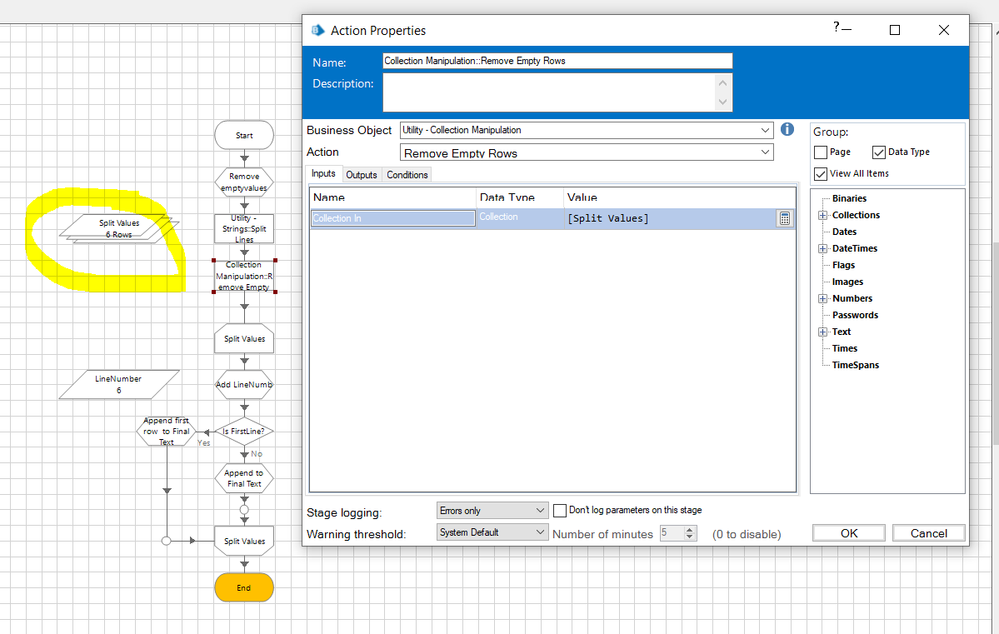Toggle the View All Items checkbox
Viewport: 999px width, 634px height.
821,174
